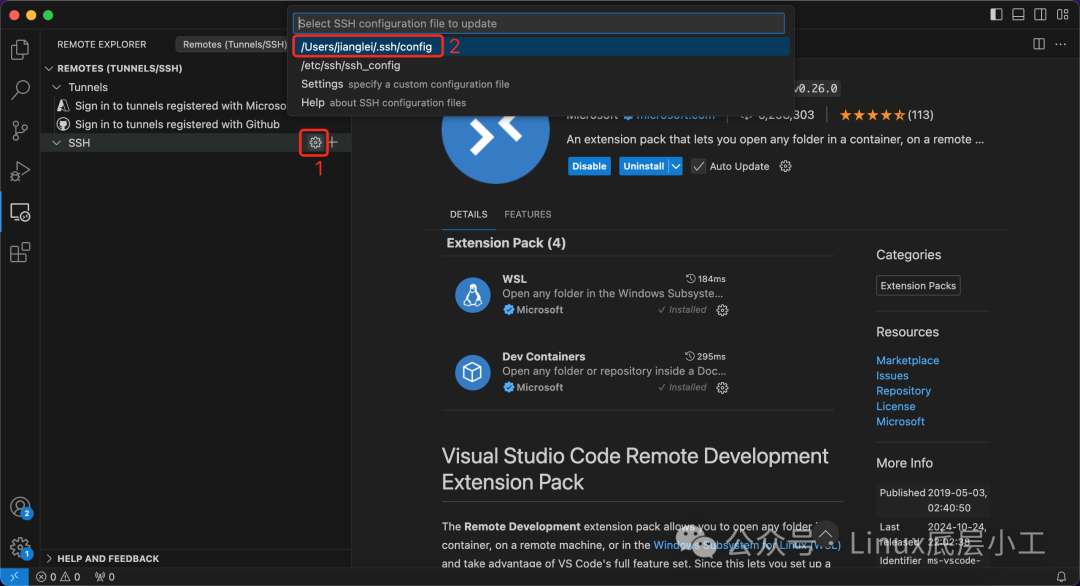Image resolution: width=1080 pixels, height=586 pixels.
Task: Click the ports forwarded status item
Action: coord(105,577)
